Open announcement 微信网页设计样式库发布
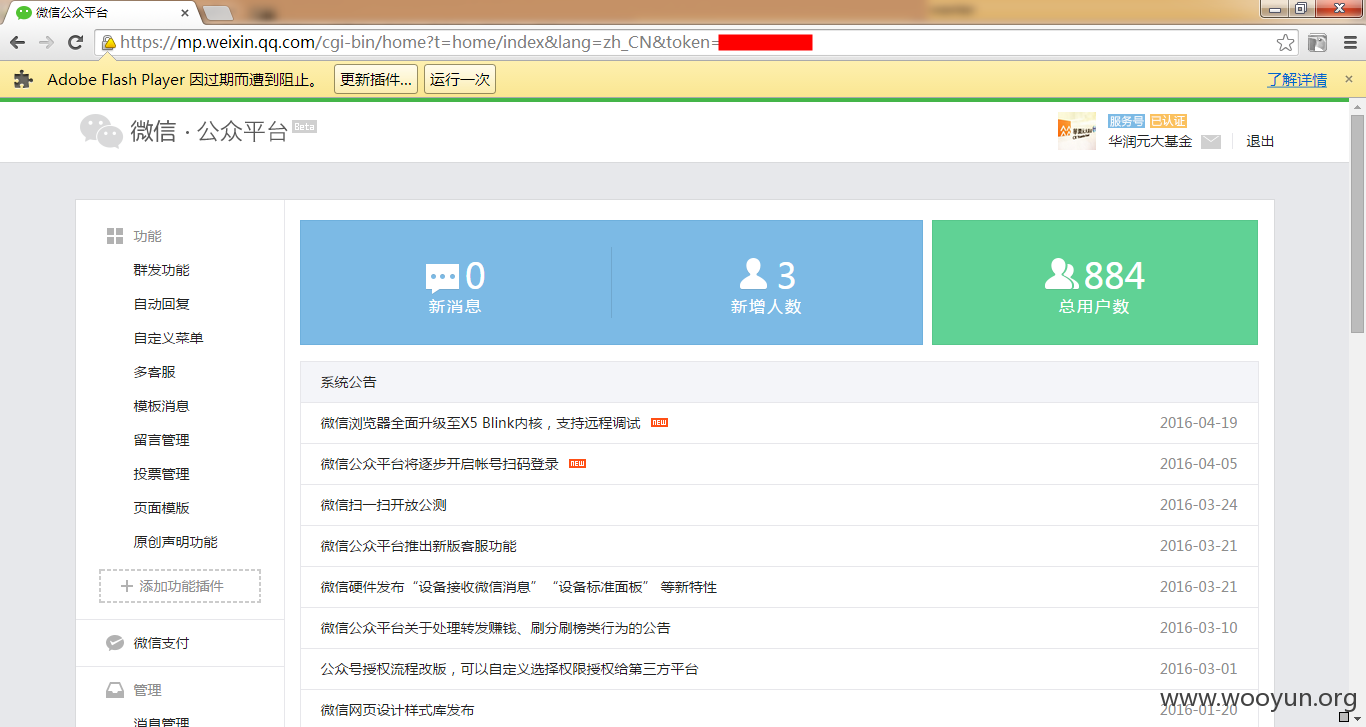 click(x=398, y=710)
